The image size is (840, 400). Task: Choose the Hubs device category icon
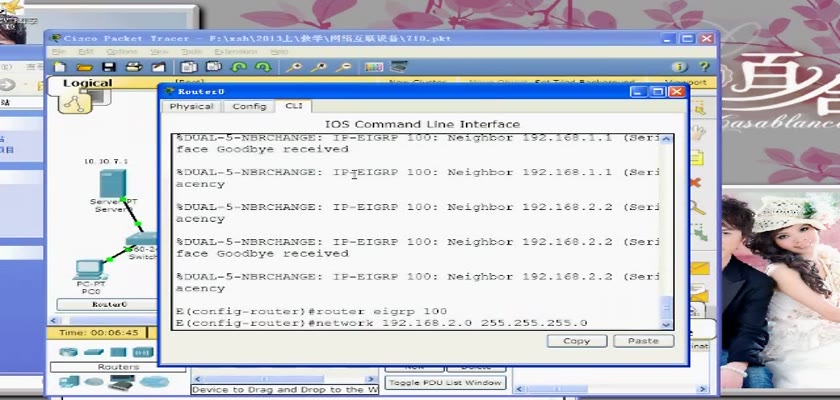tap(118, 352)
